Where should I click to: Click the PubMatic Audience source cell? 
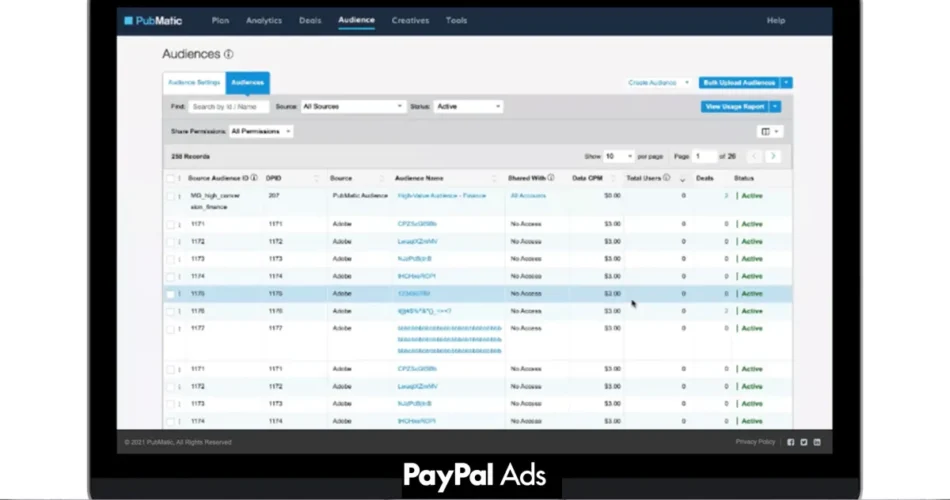tap(360, 196)
